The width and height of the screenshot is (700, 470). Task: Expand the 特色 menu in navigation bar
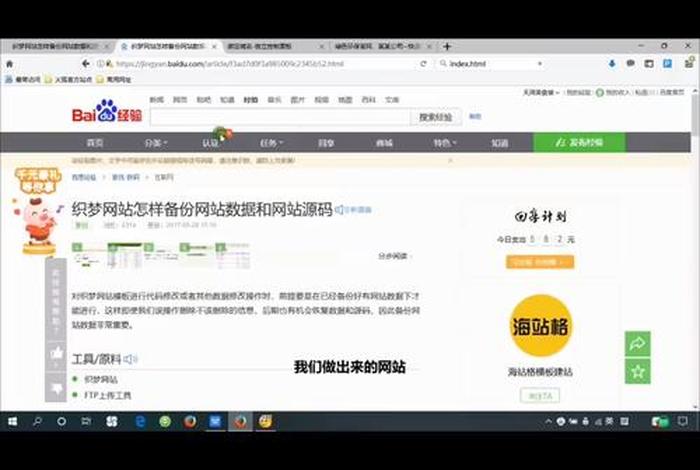pyautogui.click(x=445, y=143)
